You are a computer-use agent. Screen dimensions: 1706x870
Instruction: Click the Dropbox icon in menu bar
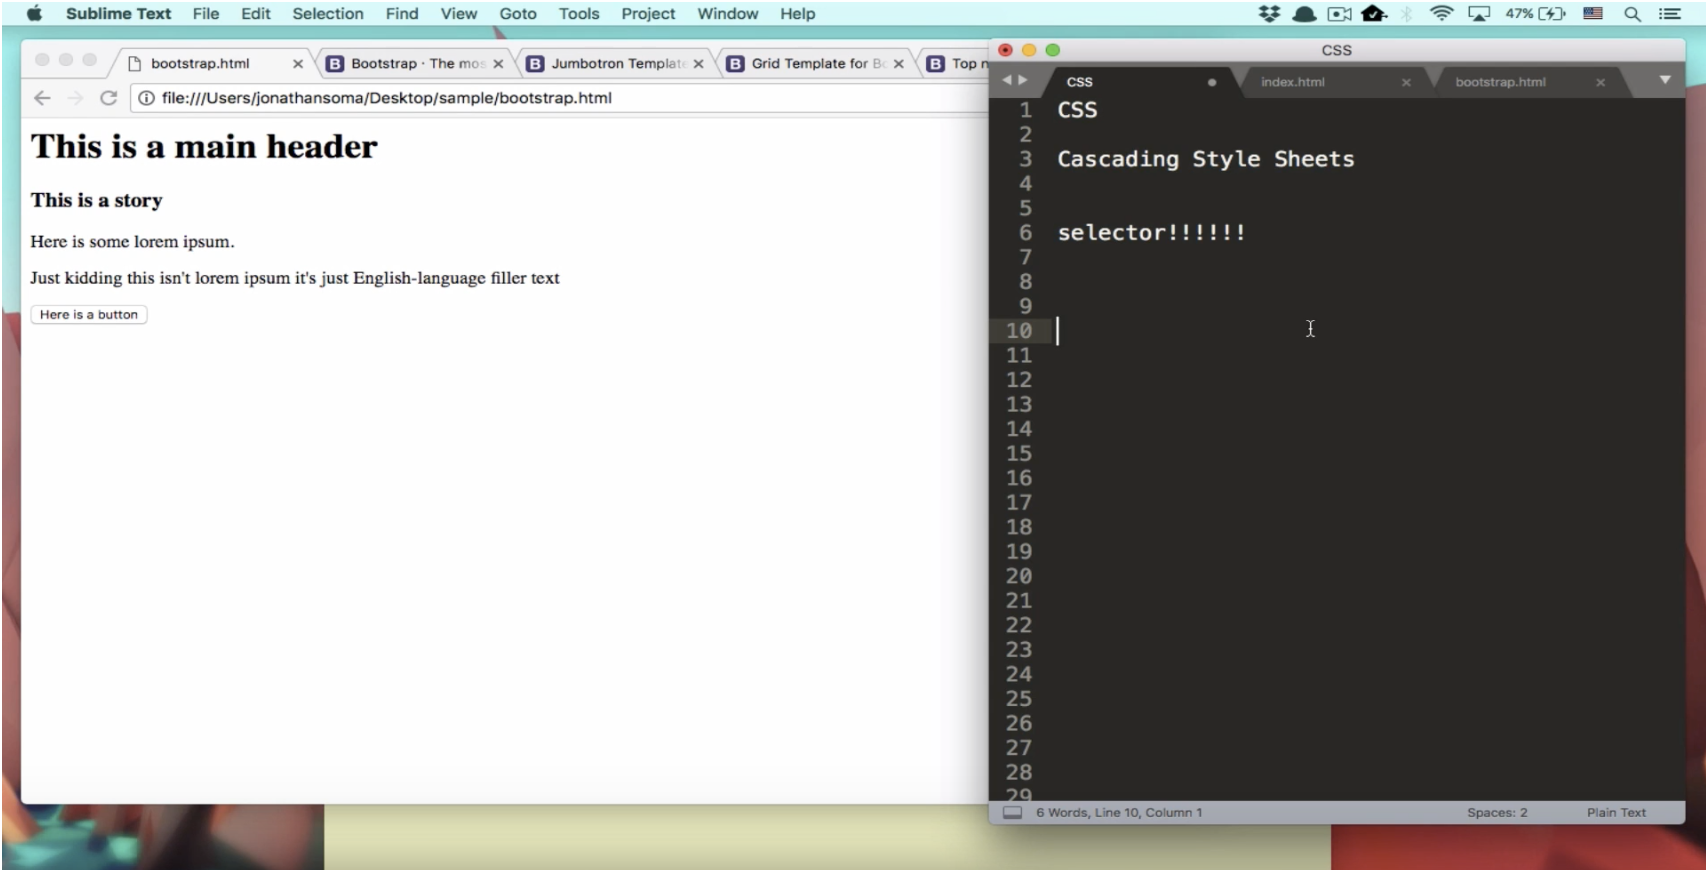[x=1269, y=14]
